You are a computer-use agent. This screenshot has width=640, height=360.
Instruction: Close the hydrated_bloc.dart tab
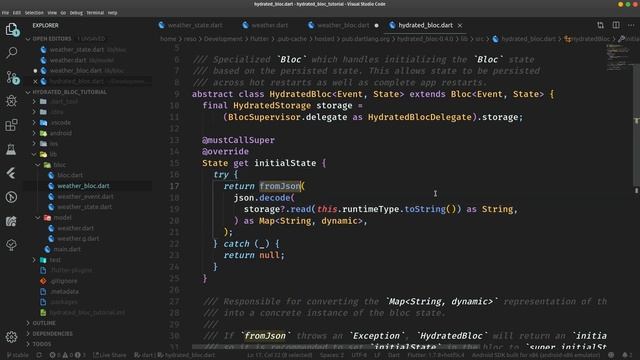[x=460, y=25]
